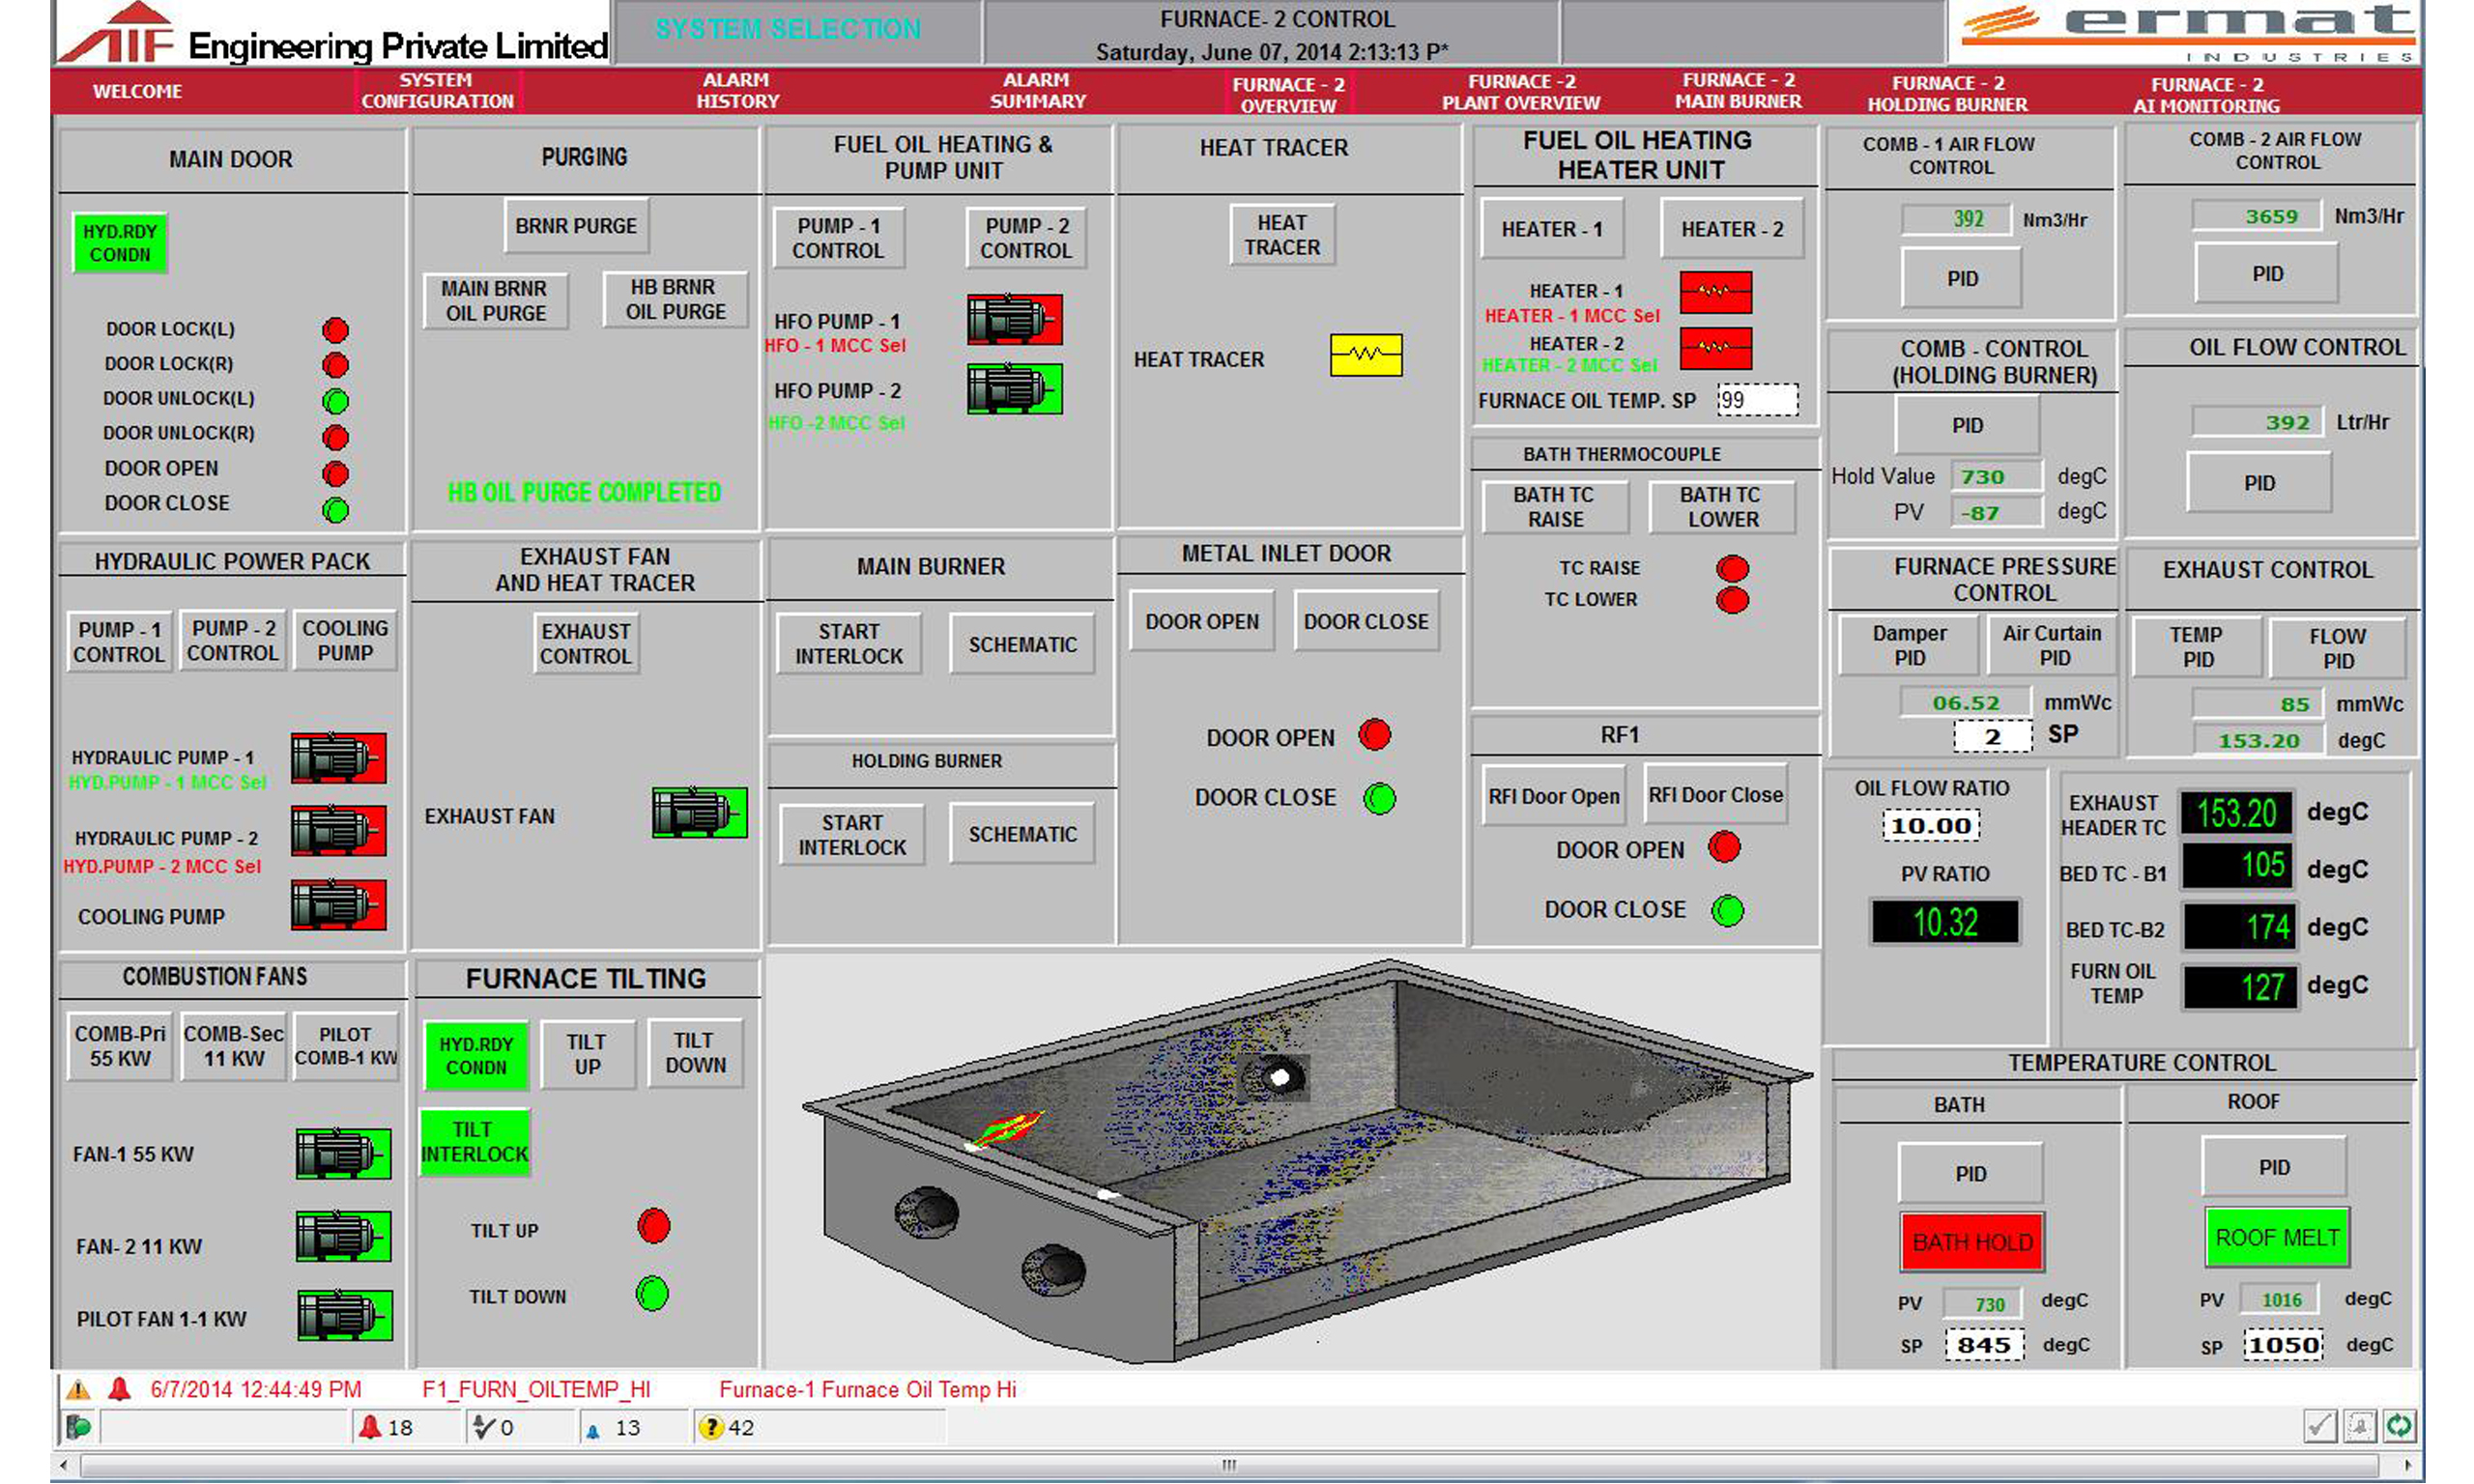Toggle the ROOF MELT mode button
Viewport: 2474px width, 1484px height.
point(2276,1237)
